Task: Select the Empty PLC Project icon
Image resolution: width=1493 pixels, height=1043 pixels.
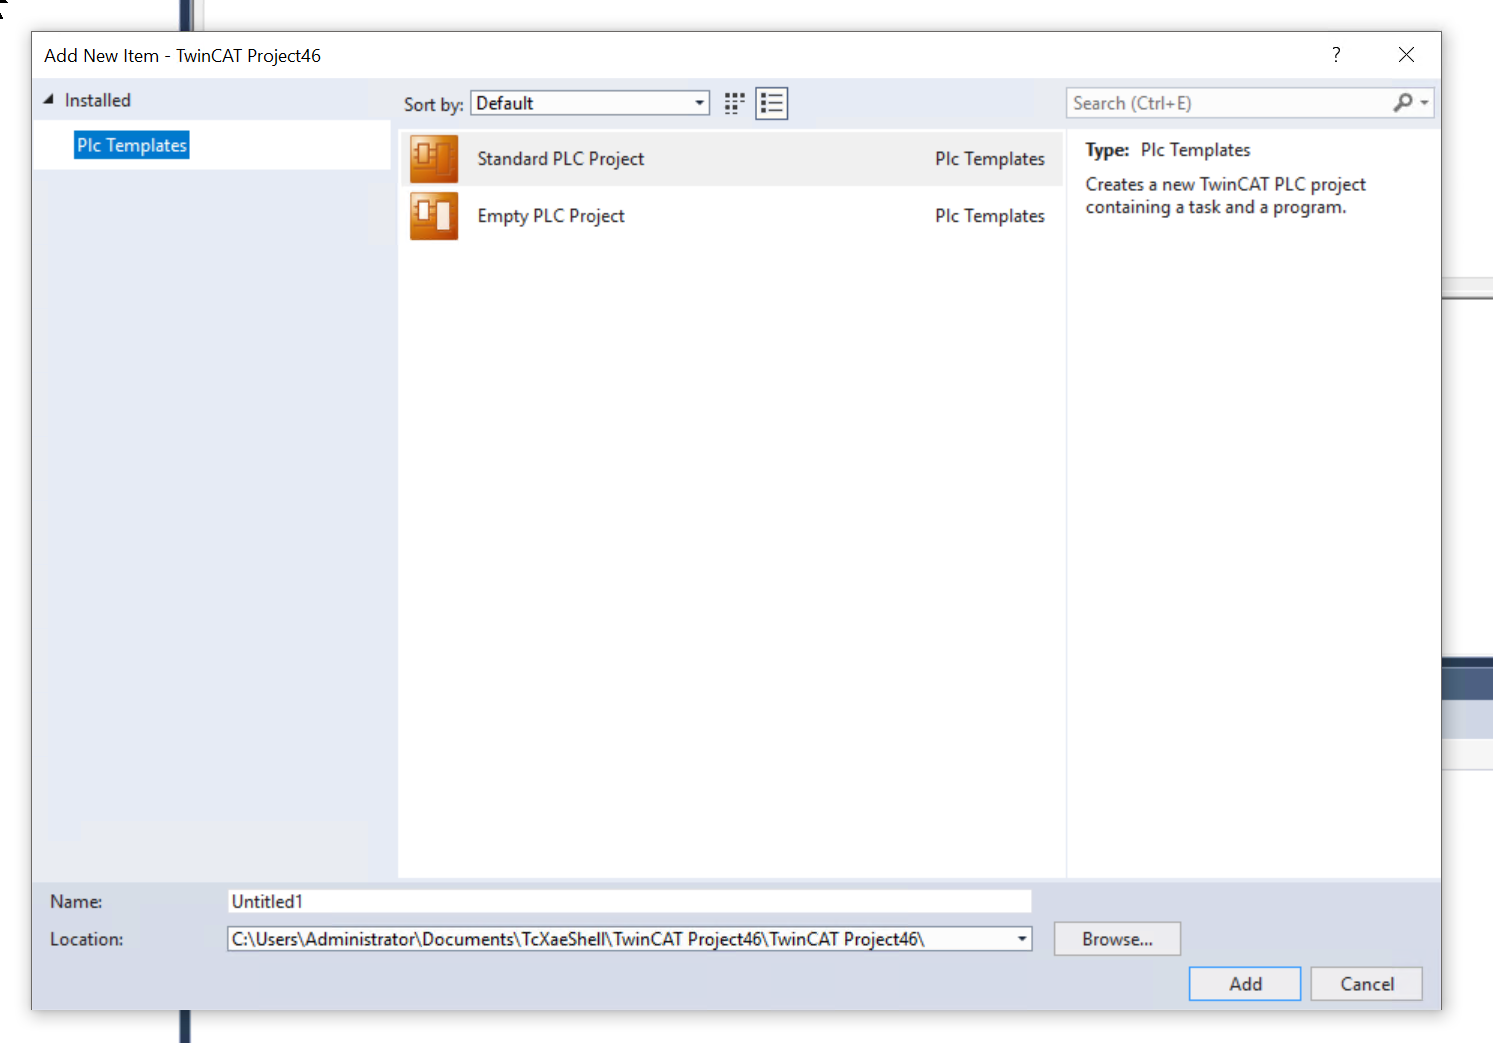Action: (x=434, y=216)
